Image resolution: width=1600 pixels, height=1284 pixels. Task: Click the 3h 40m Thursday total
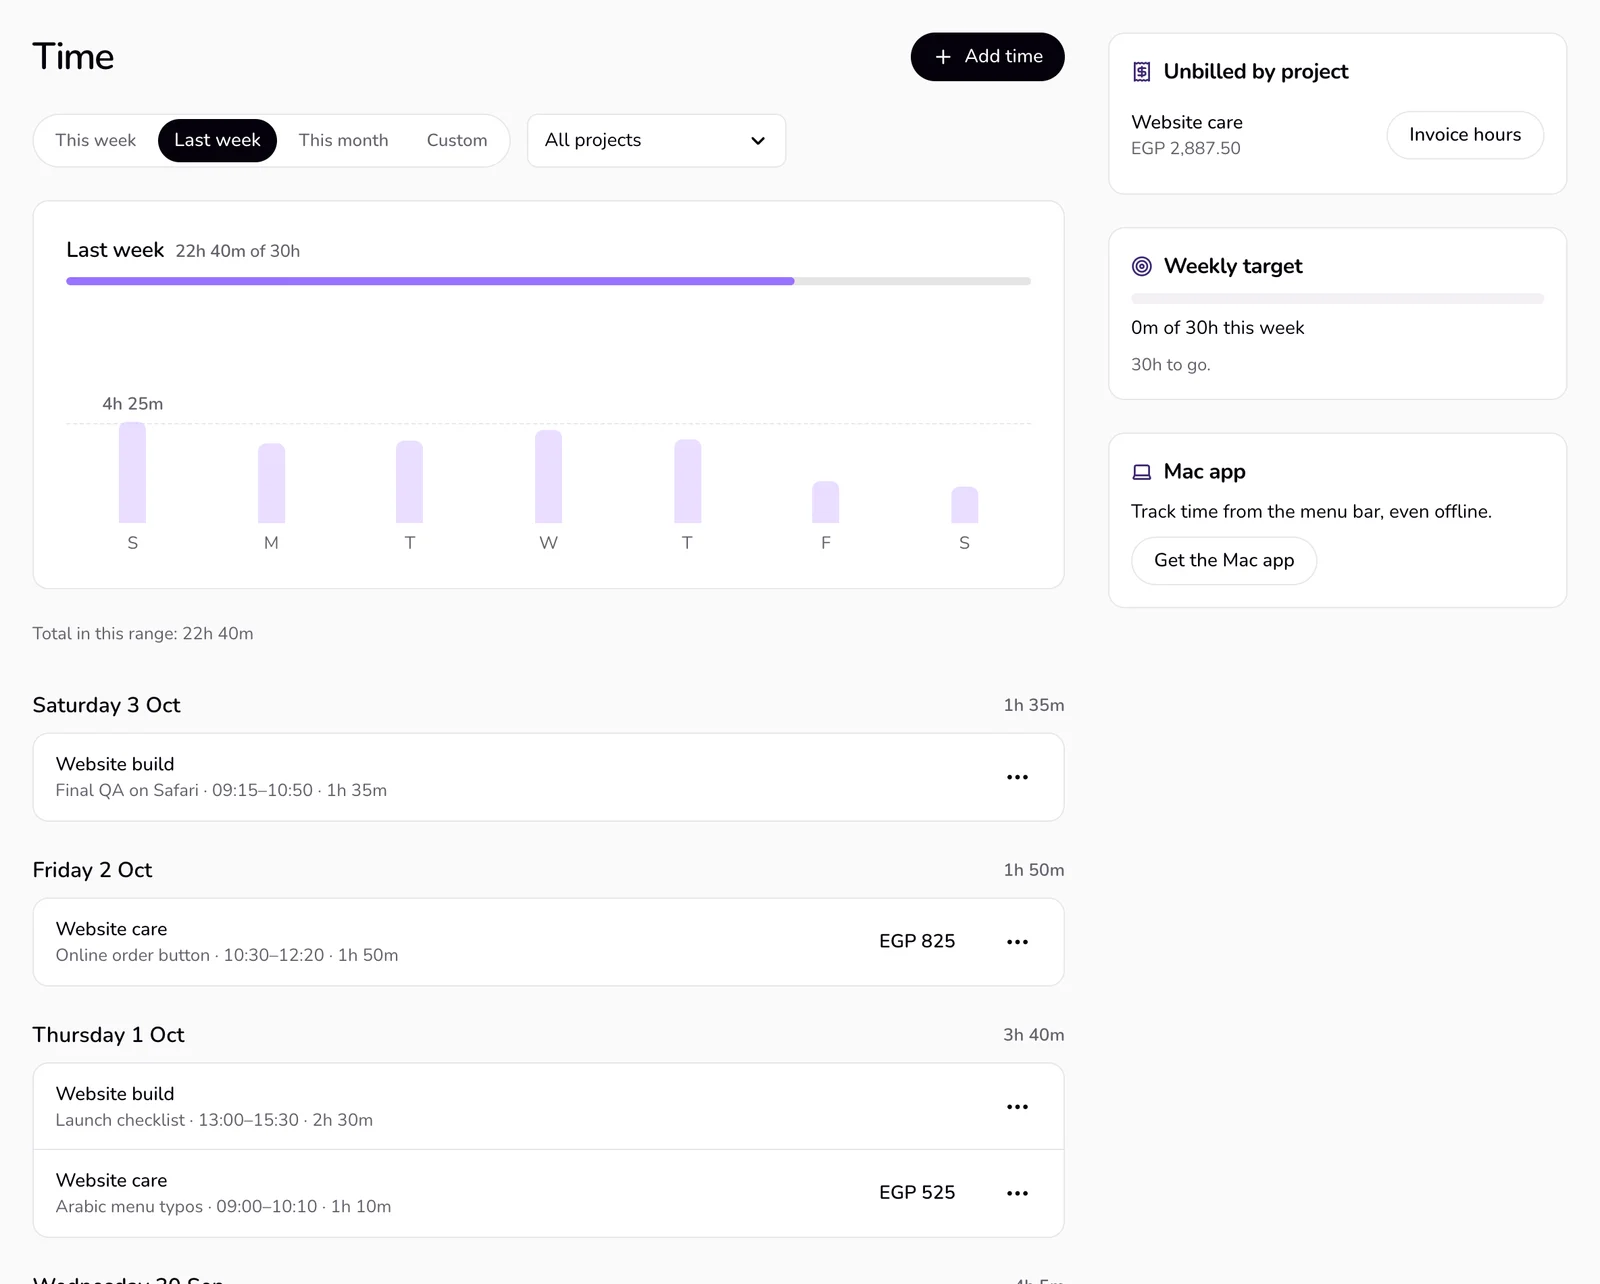[x=1034, y=1035]
